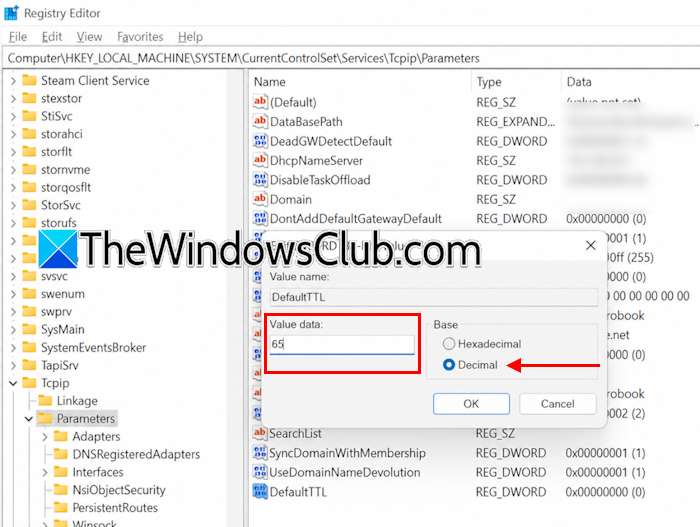The image size is (700, 527).
Task: Select the stornvme folder icon
Action: click(29, 169)
